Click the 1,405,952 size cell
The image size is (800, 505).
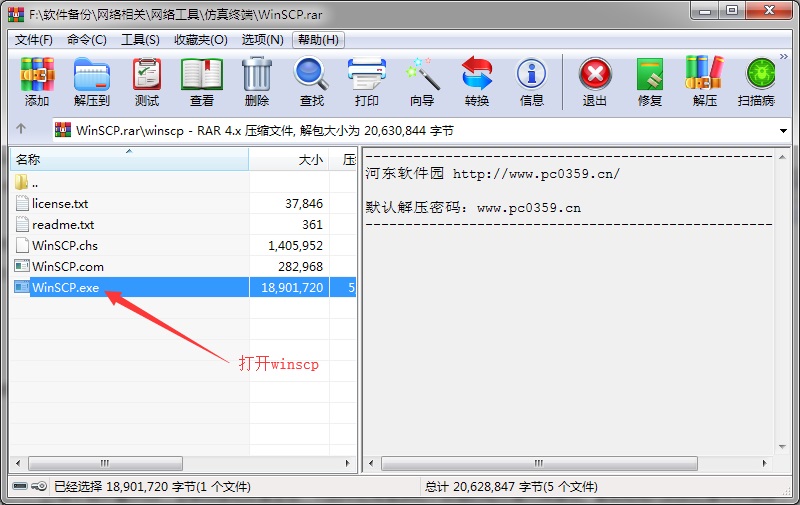[295, 246]
